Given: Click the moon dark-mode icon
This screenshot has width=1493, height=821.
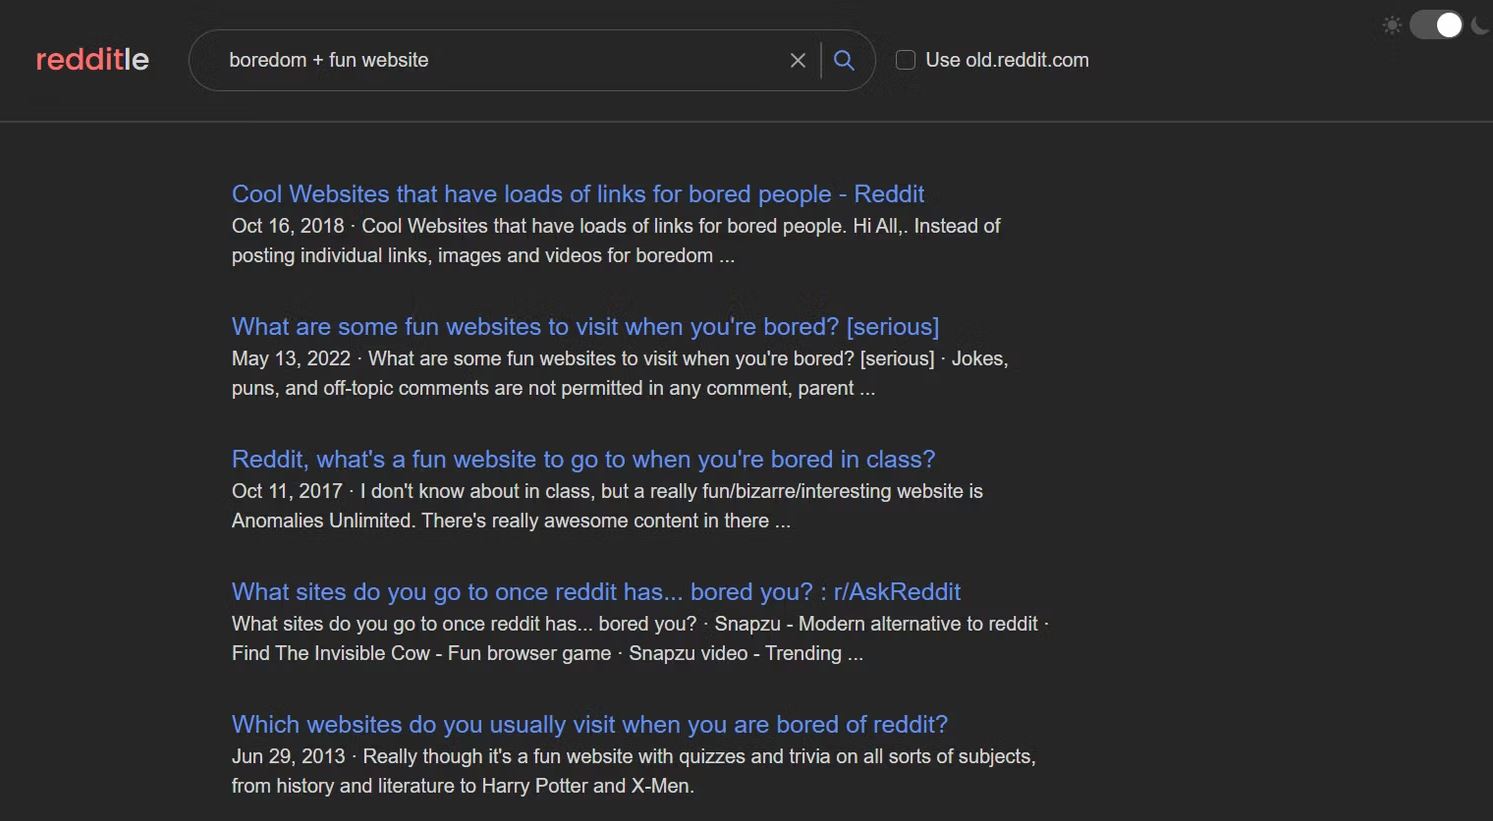Looking at the screenshot, I should (x=1480, y=25).
